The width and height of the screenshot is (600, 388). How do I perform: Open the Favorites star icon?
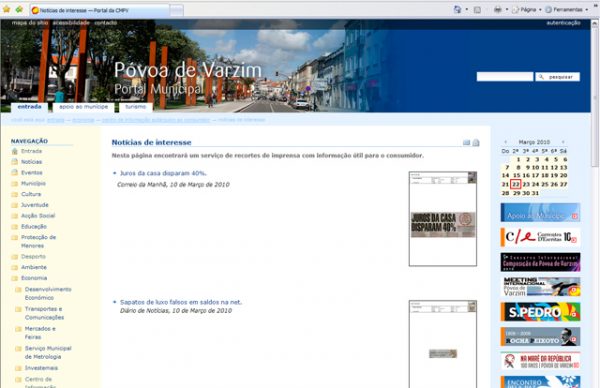(6, 9)
